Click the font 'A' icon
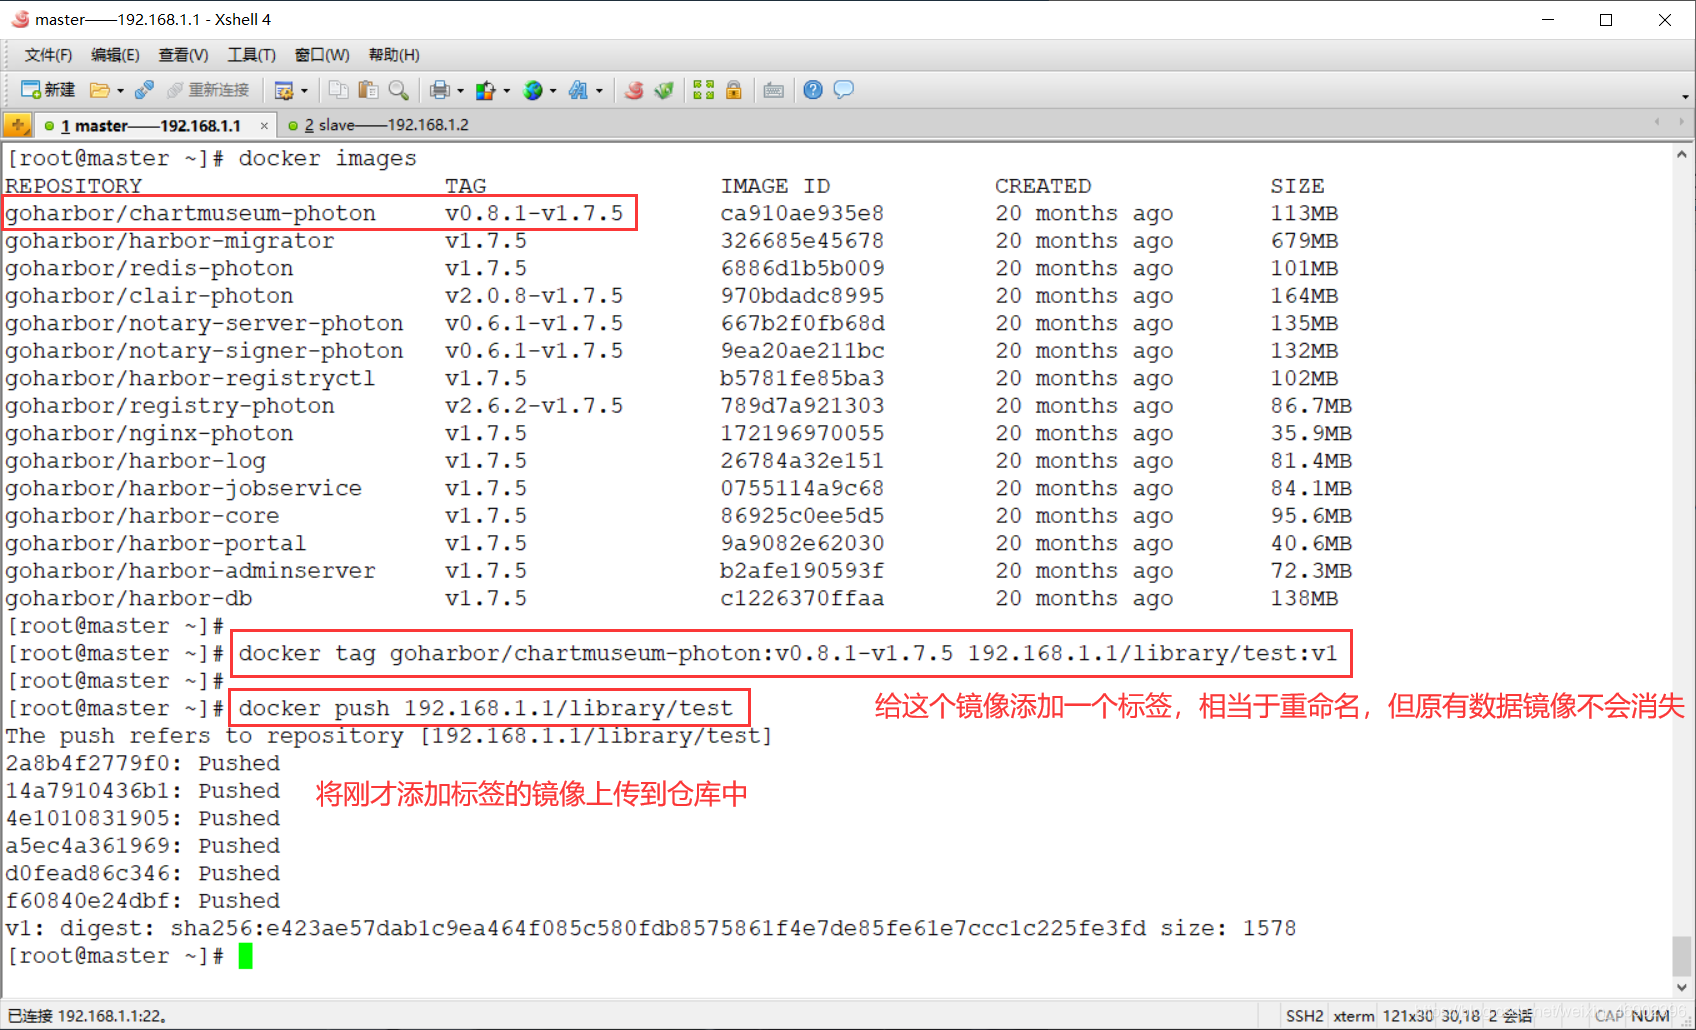This screenshot has width=1696, height=1030. (x=578, y=90)
